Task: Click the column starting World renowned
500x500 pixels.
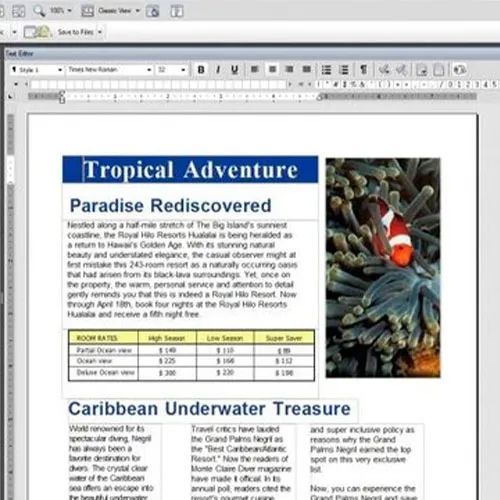Action: (111, 463)
